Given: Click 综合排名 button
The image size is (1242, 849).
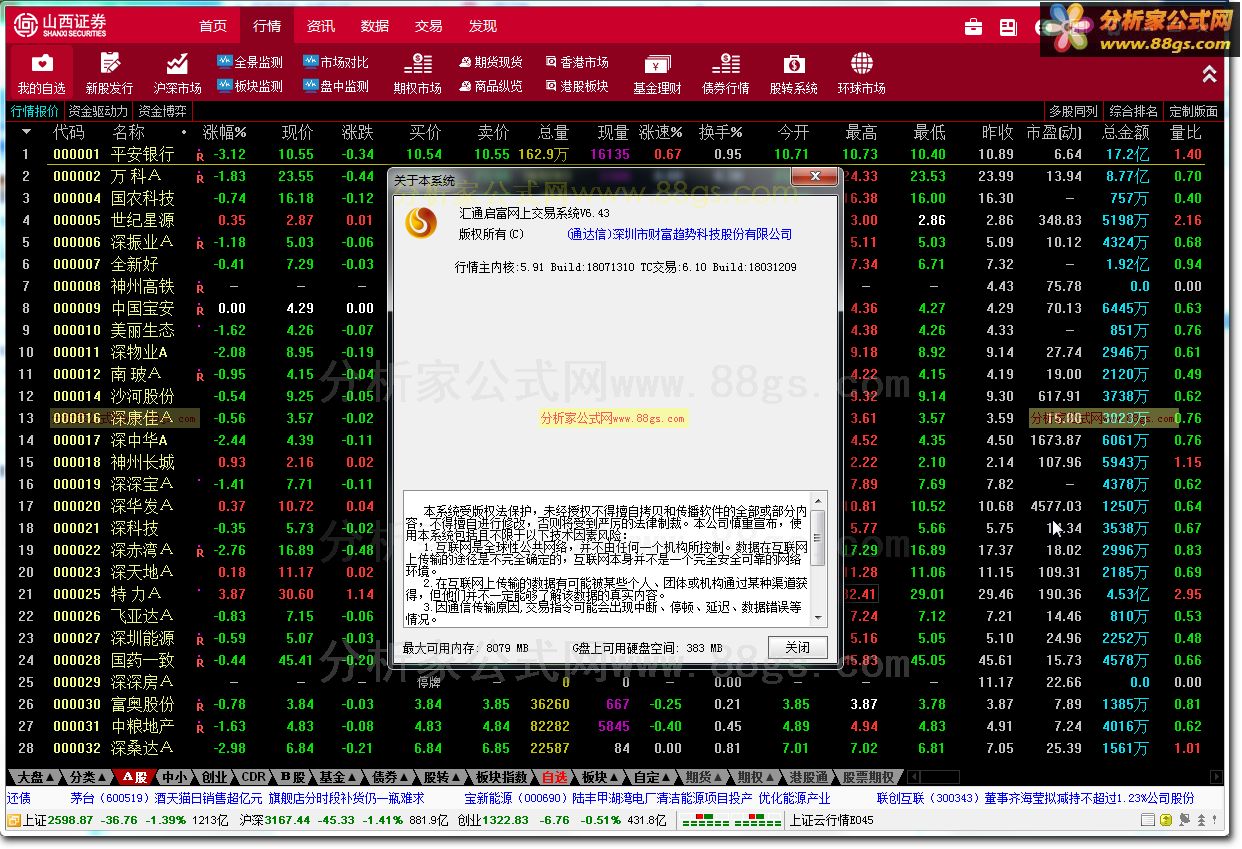Looking at the screenshot, I should [x=1134, y=111].
